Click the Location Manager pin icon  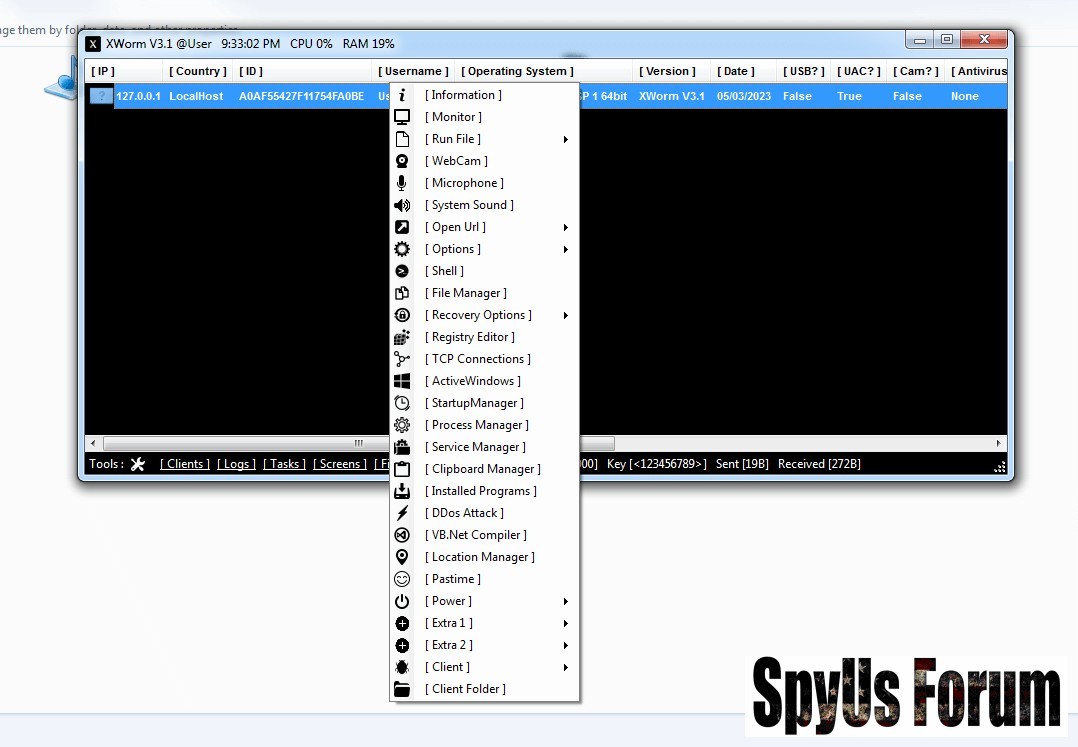[x=402, y=557]
